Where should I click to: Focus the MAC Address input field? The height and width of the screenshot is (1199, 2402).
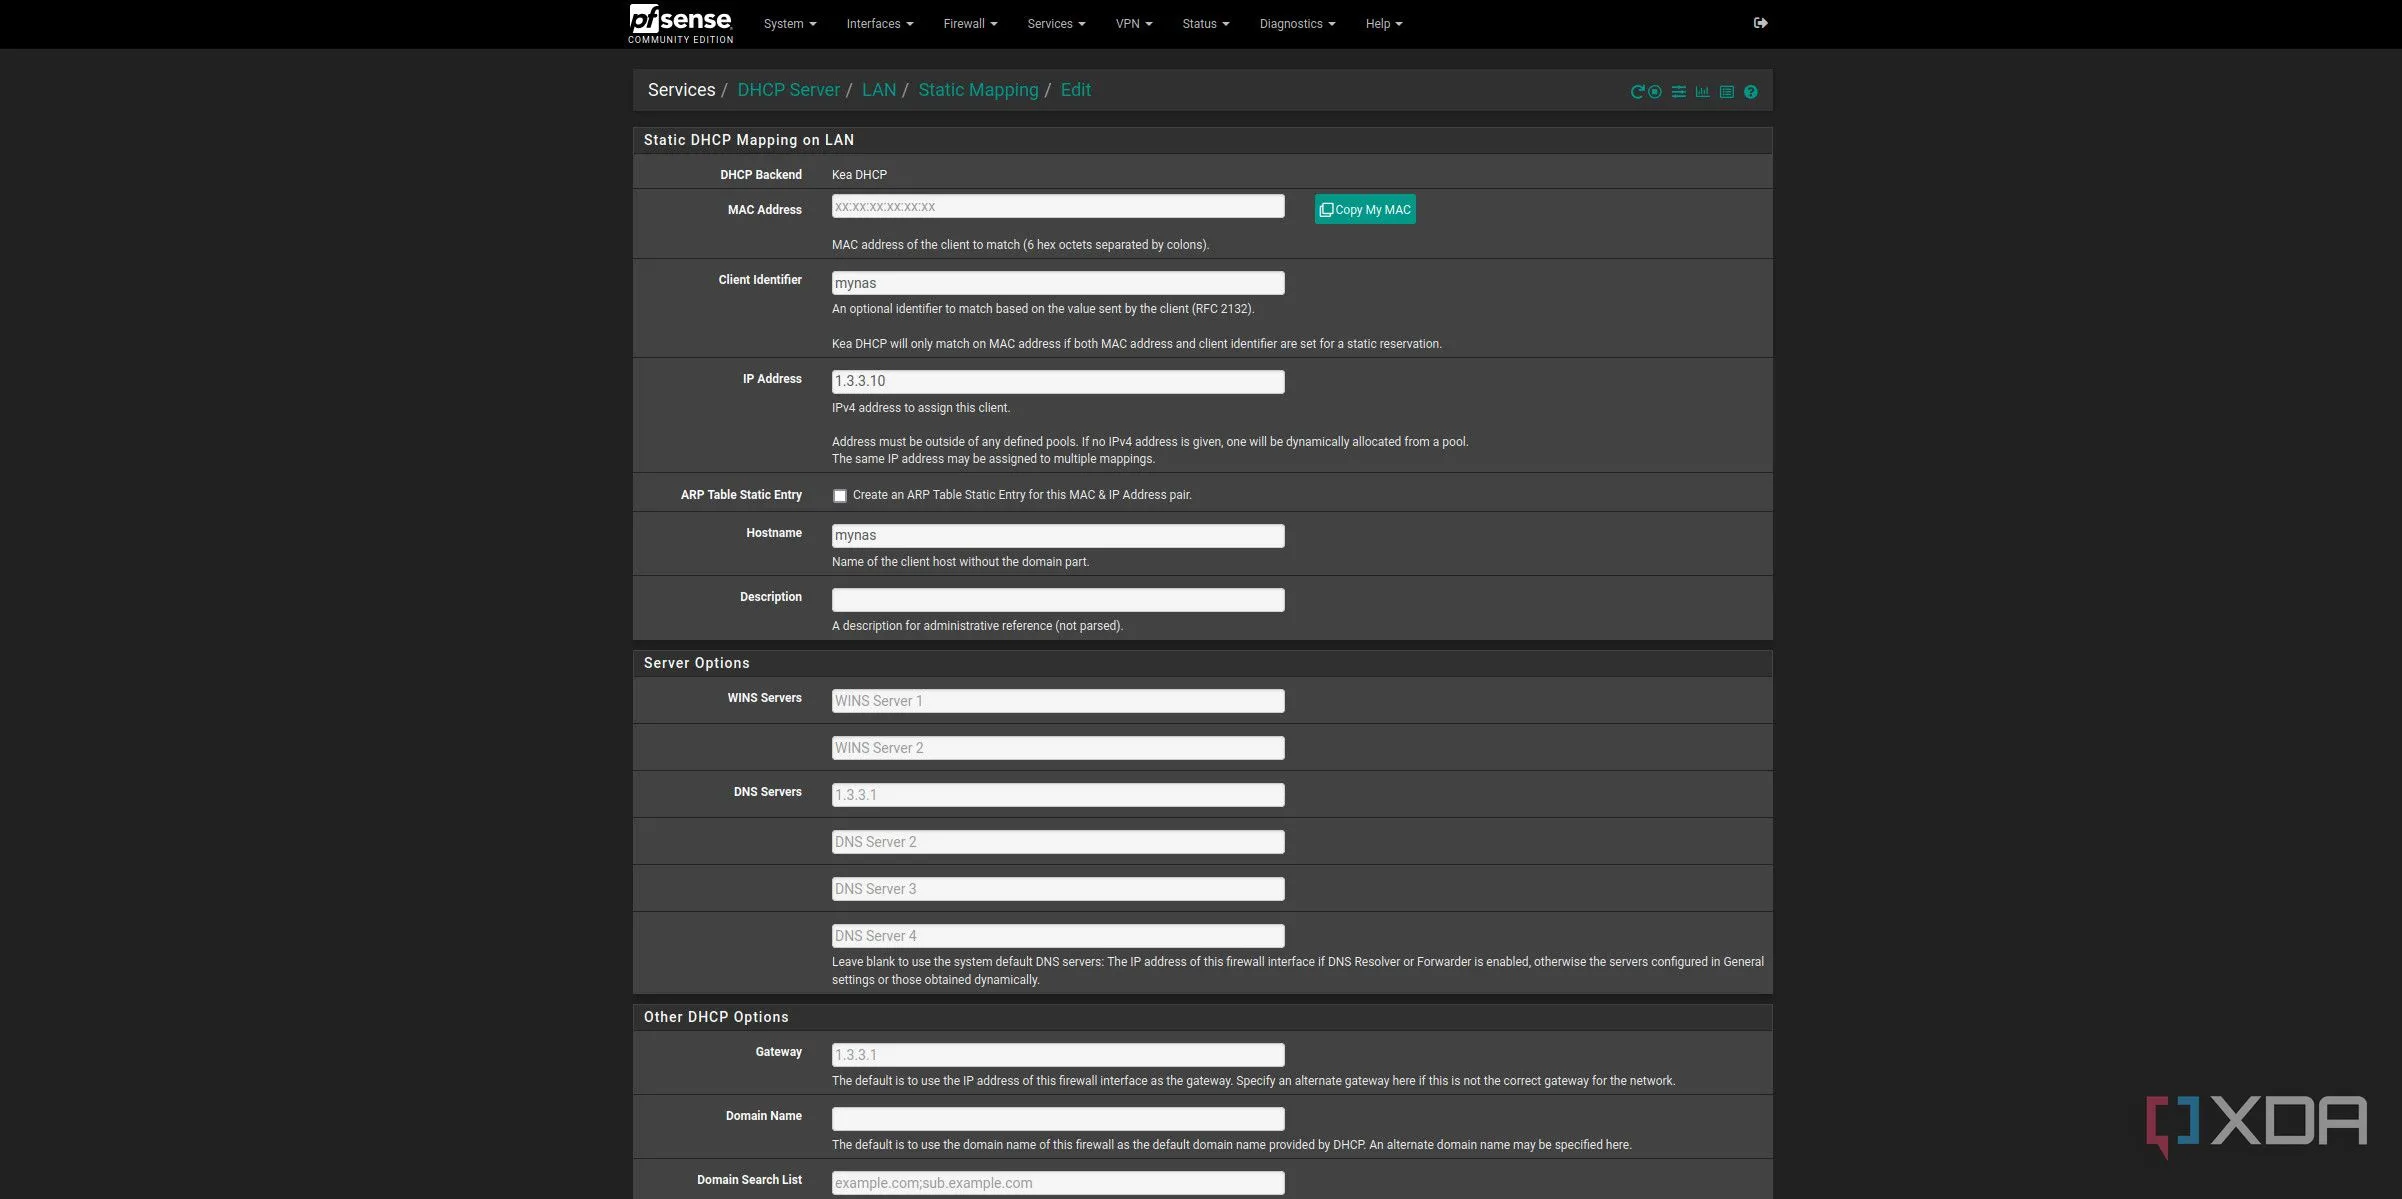1058,206
